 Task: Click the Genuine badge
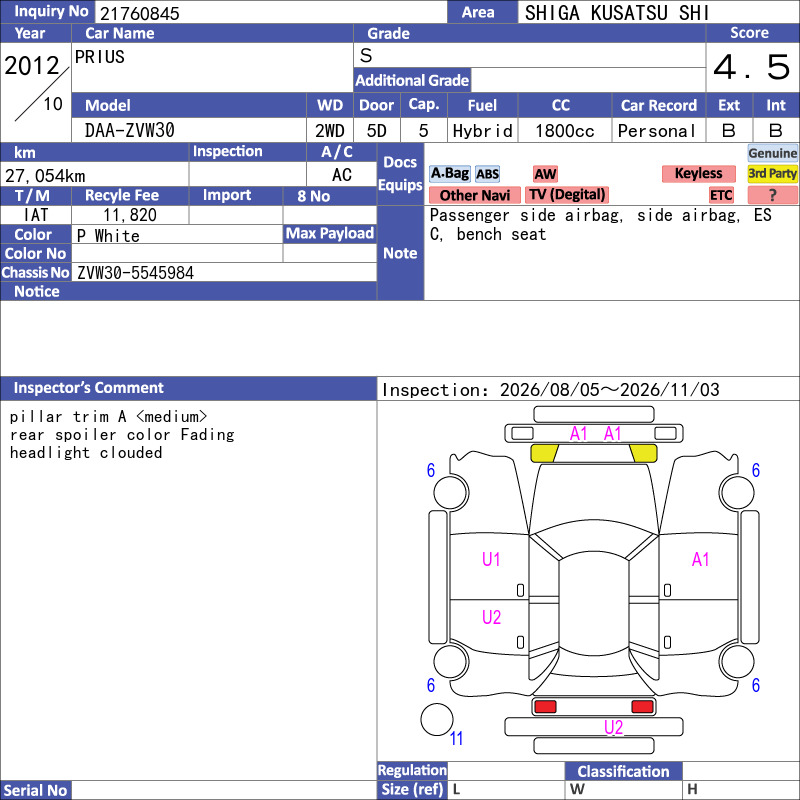(x=772, y=153)
